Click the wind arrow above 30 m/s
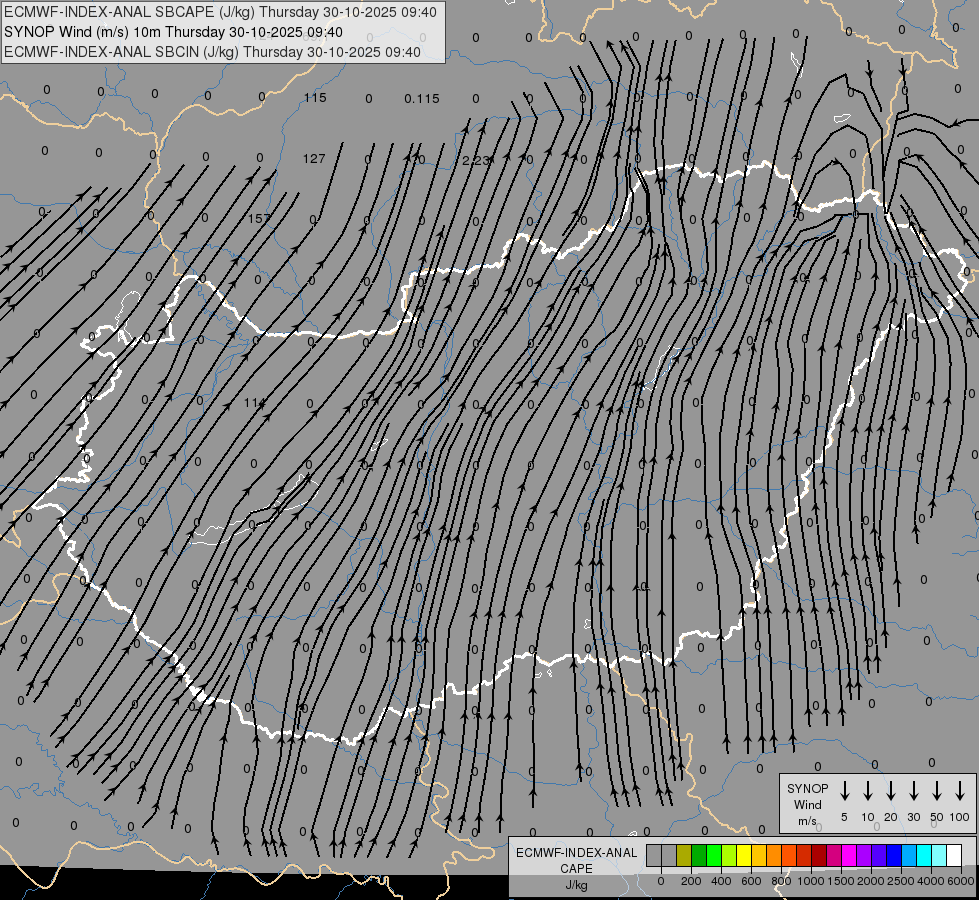Screen dimensions: 979x900 coord(913,791)
